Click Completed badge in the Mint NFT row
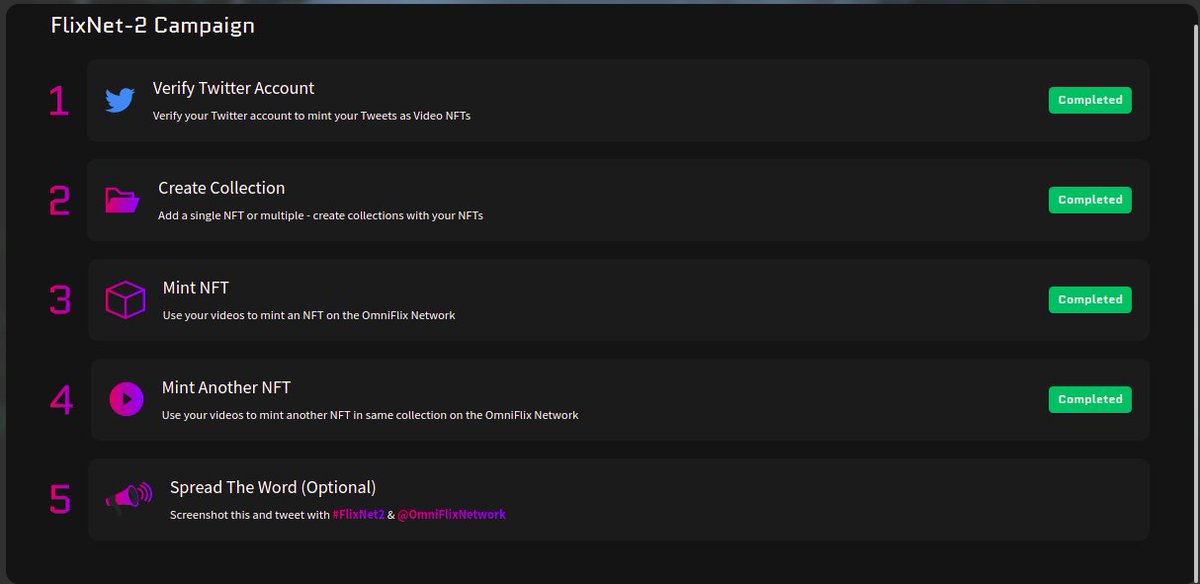The width and height of the screenshot is (1200, 584). [x=1090, y=300]
